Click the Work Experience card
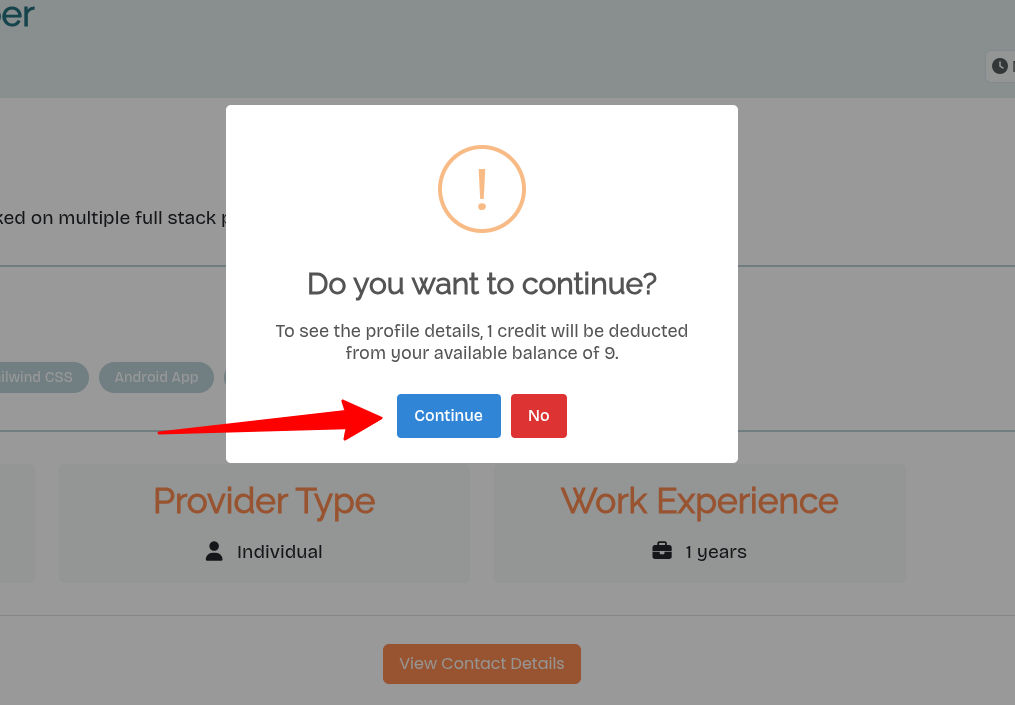This screenshot has width=1015, height=705. coord(699,522)
